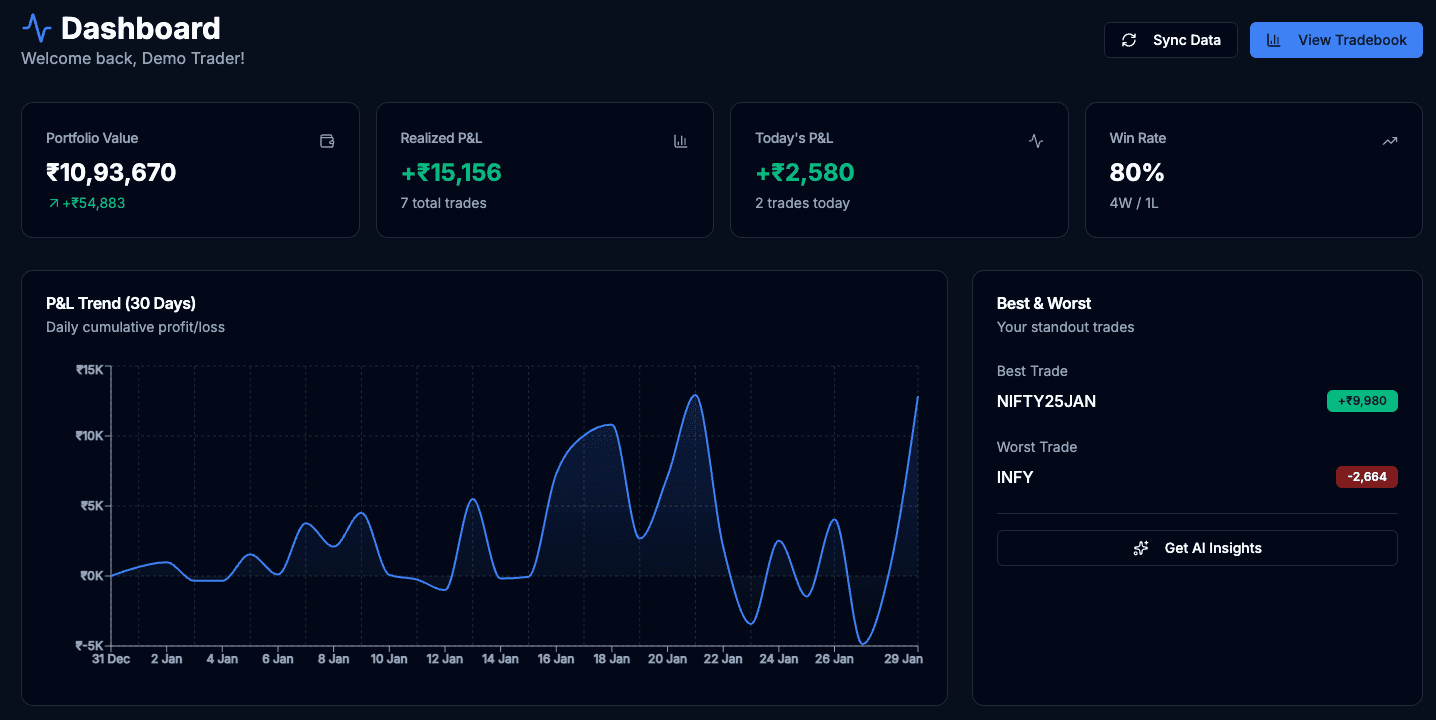
Task: Click the activity pulse icon in Today's P&L card
Action: tap(1036, 141)
